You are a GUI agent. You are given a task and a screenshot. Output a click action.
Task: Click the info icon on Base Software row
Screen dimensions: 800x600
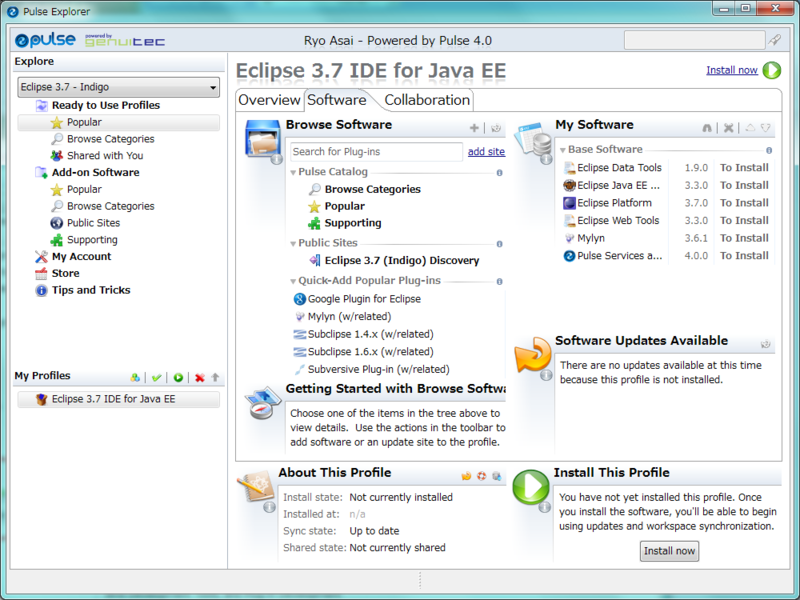point(769,151)
